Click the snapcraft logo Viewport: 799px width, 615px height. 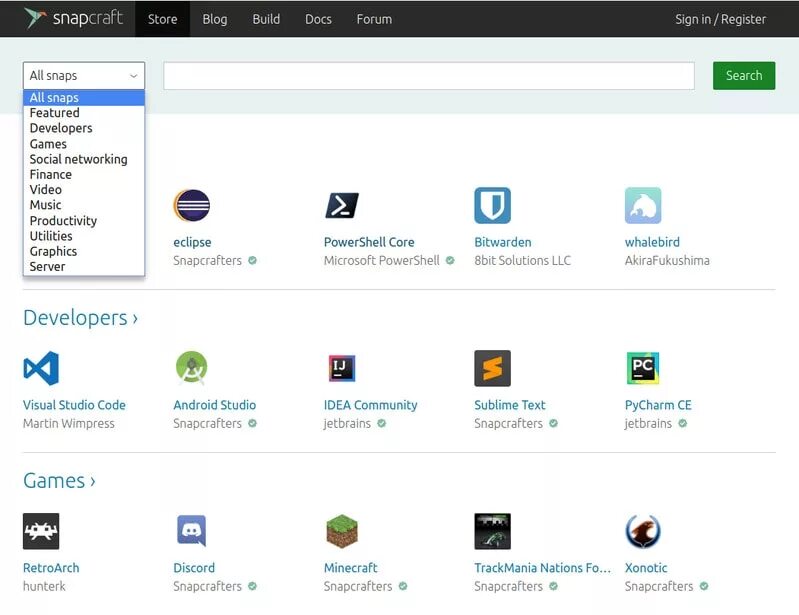73,18
